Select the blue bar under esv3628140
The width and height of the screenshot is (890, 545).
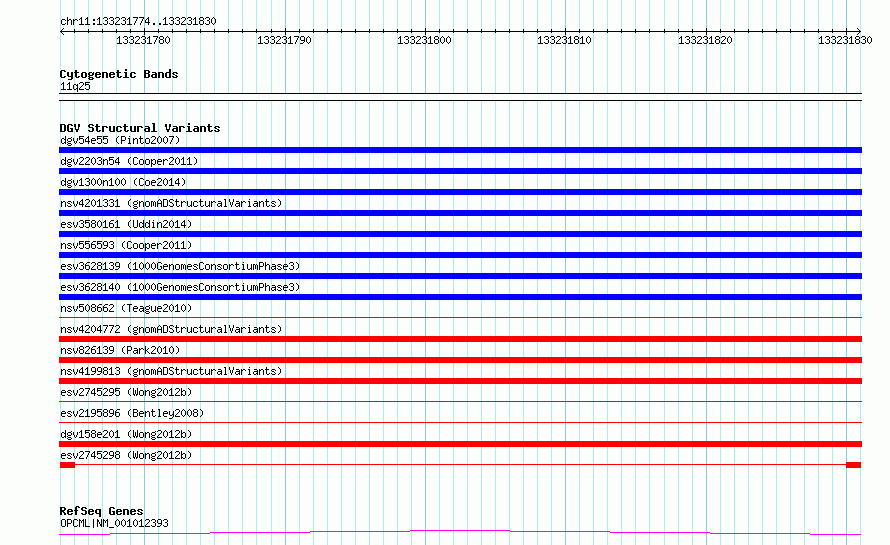click(460, 297)
